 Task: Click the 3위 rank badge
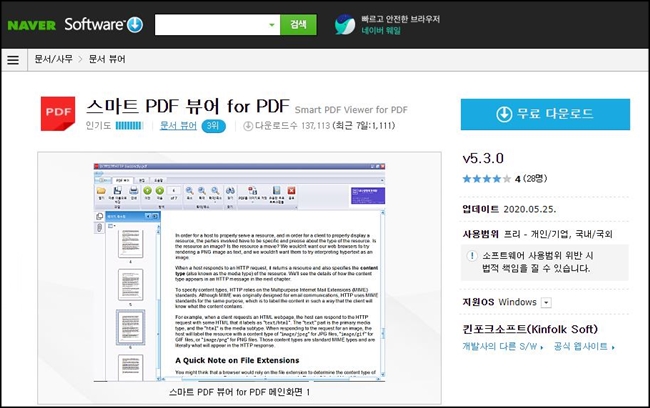[x=213, y=126]
